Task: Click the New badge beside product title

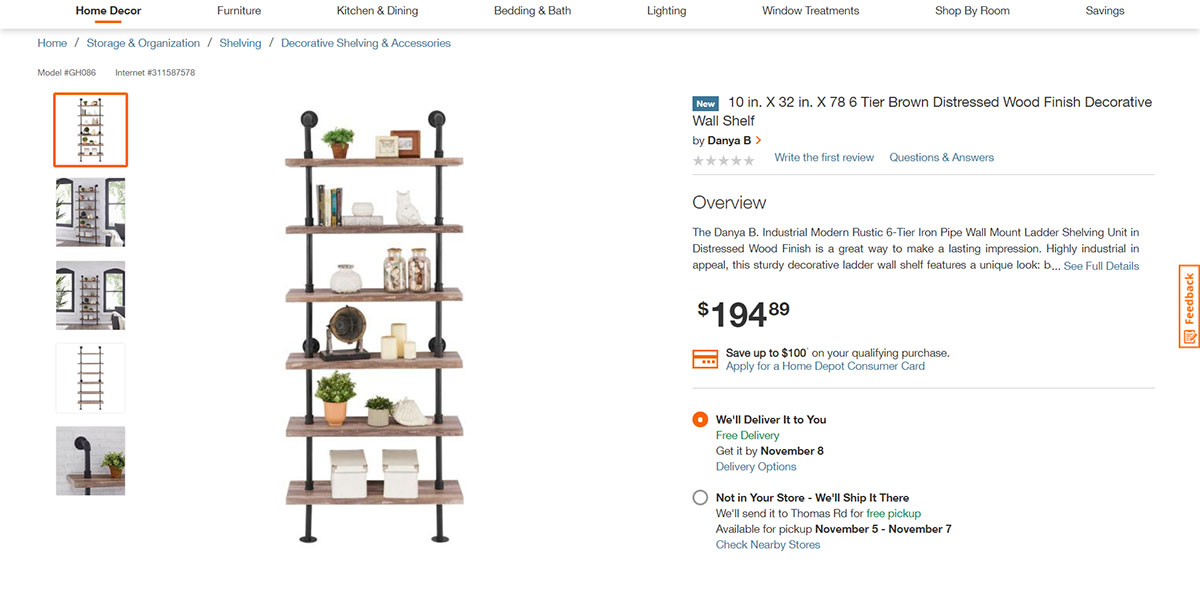Action: (706, 103)
